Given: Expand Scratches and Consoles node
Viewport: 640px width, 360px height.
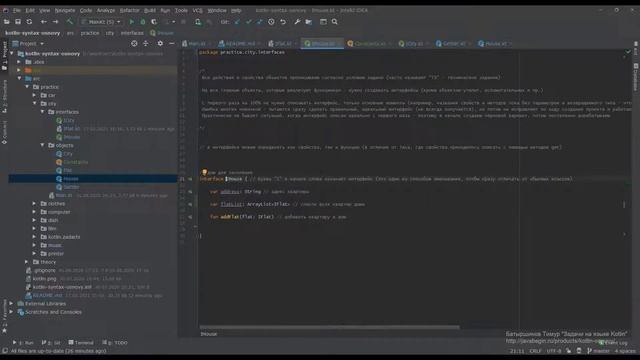Looking at the screenshot, I should click(11, 312).
